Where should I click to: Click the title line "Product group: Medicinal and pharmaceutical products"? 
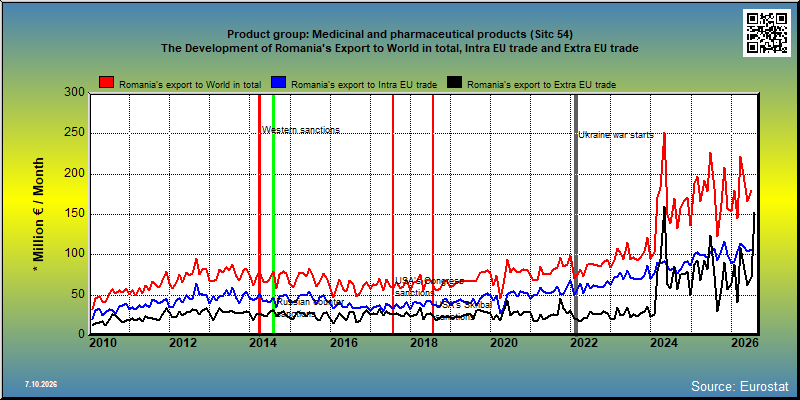(x=400, y=34)
